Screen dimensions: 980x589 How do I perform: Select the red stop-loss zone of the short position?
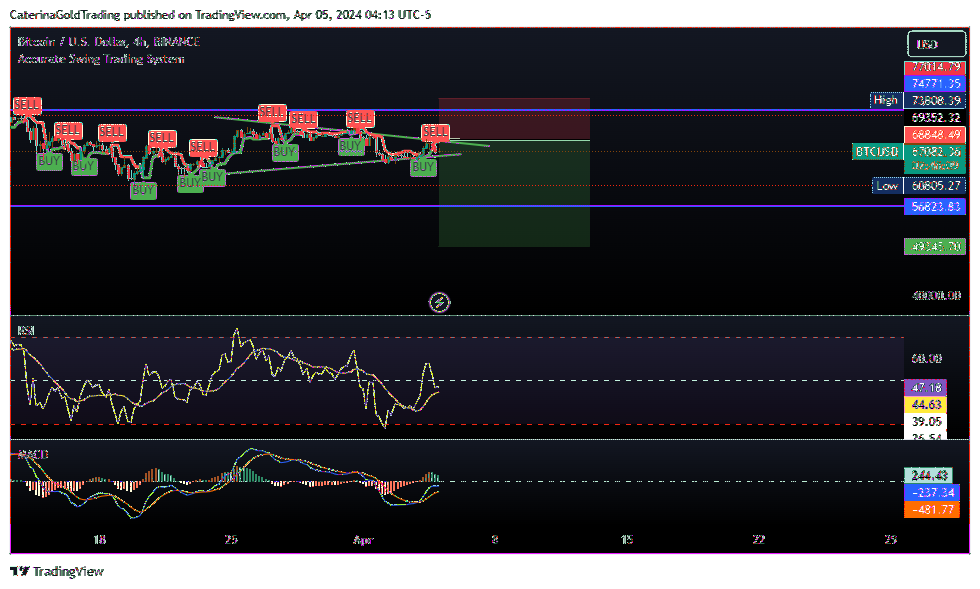tap(514, 119)
